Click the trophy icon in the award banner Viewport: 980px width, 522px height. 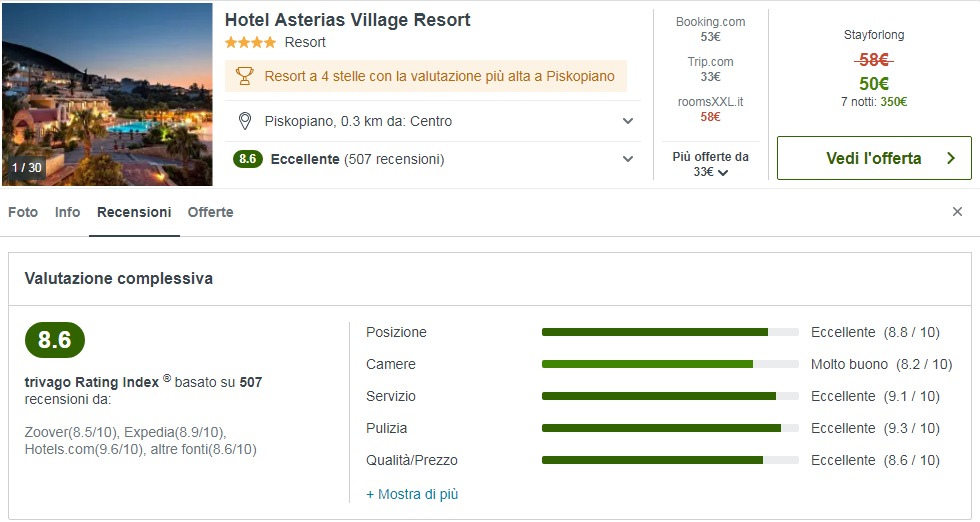pos(244,76)
